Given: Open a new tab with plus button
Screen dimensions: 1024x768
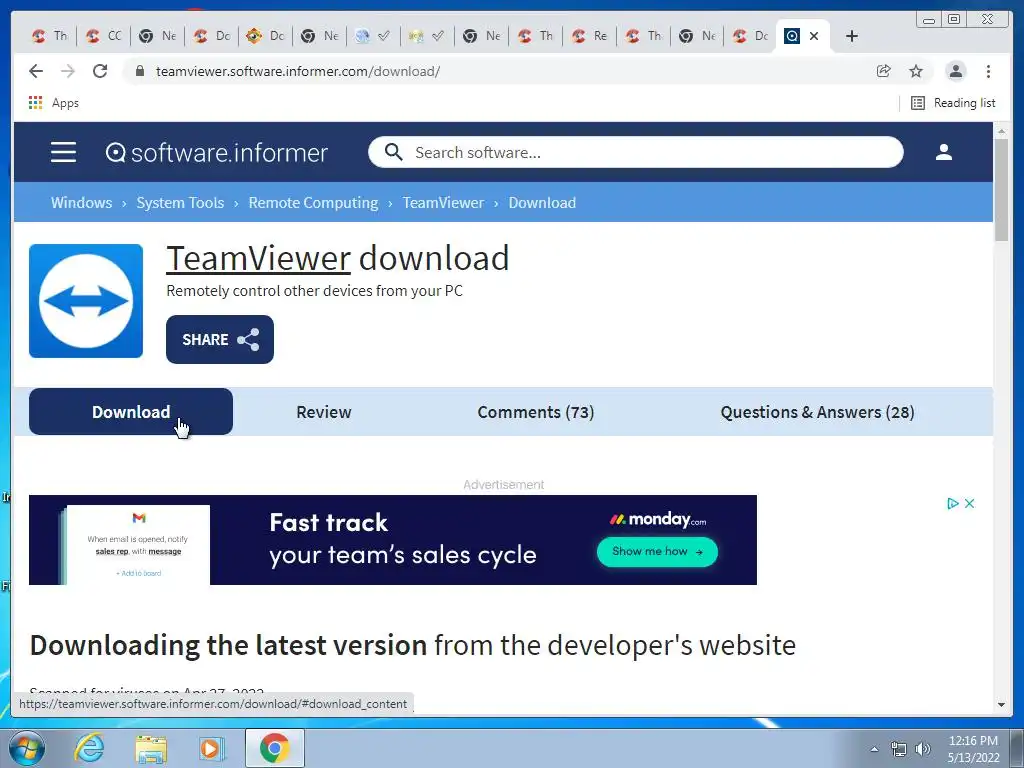Looking at the screenshot, I should pos(852,36).
